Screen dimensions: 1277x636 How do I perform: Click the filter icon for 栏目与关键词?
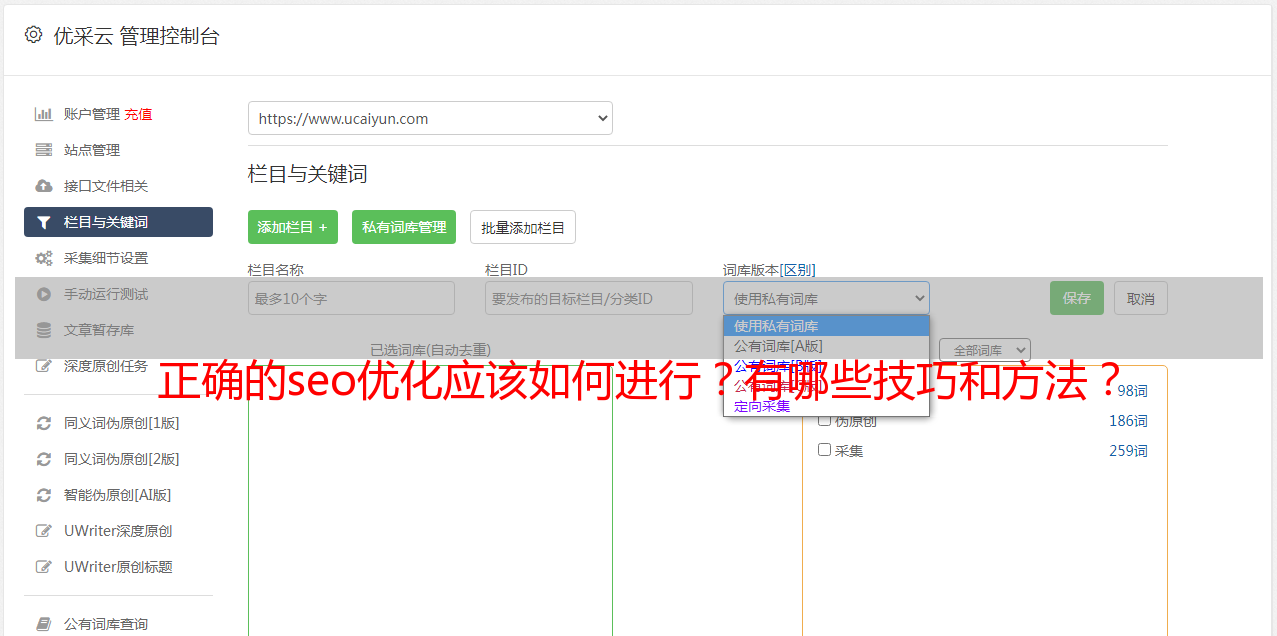(43, 222)
